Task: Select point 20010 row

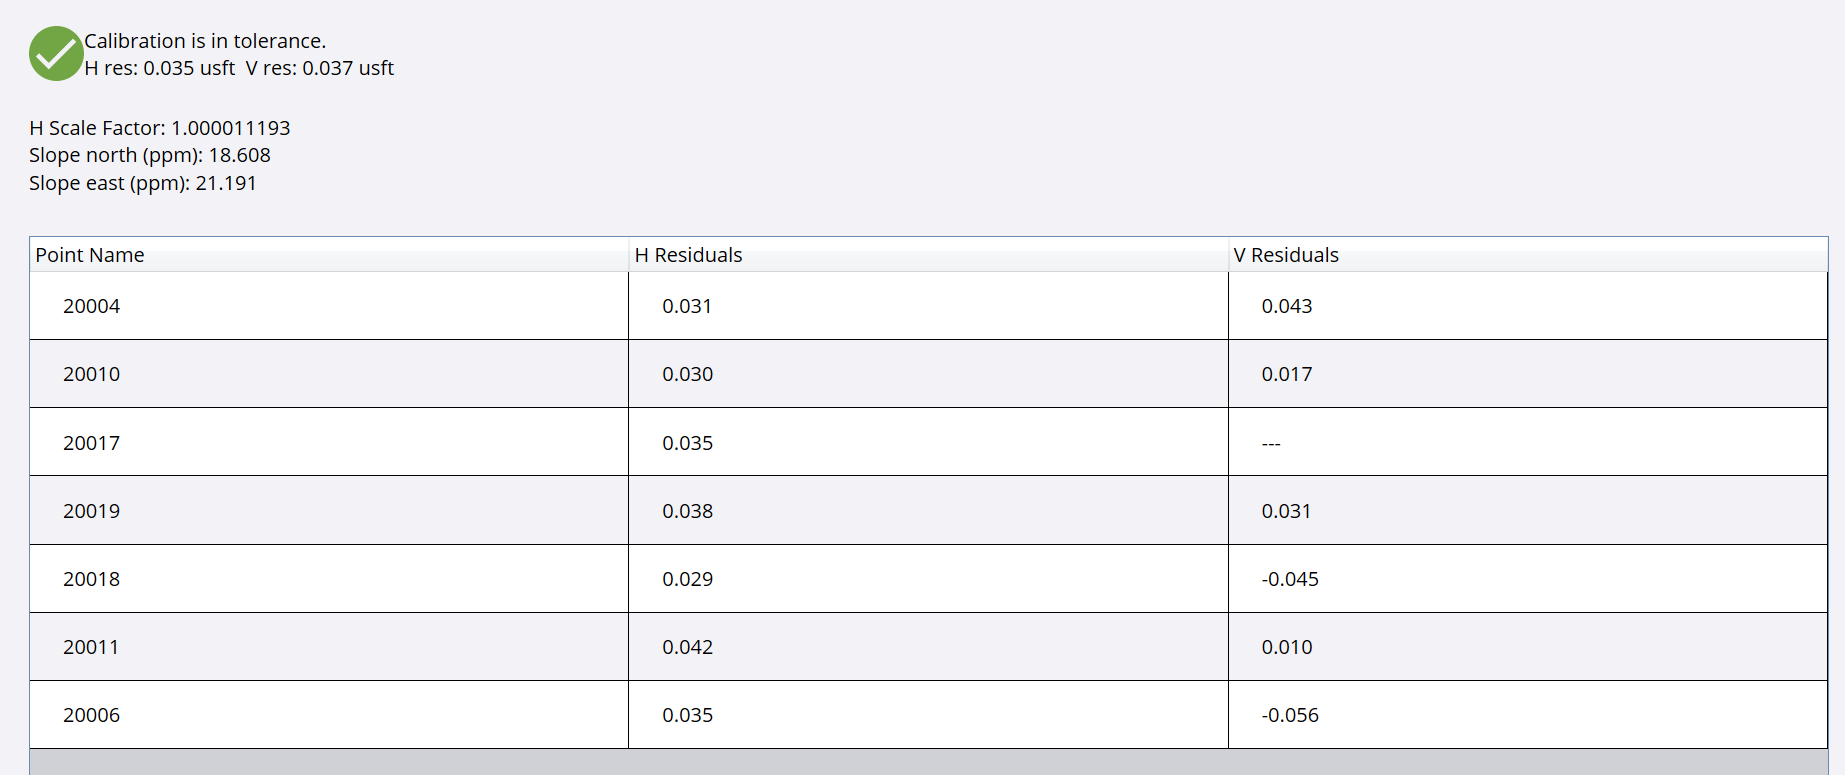Action: tap(92, 374)
